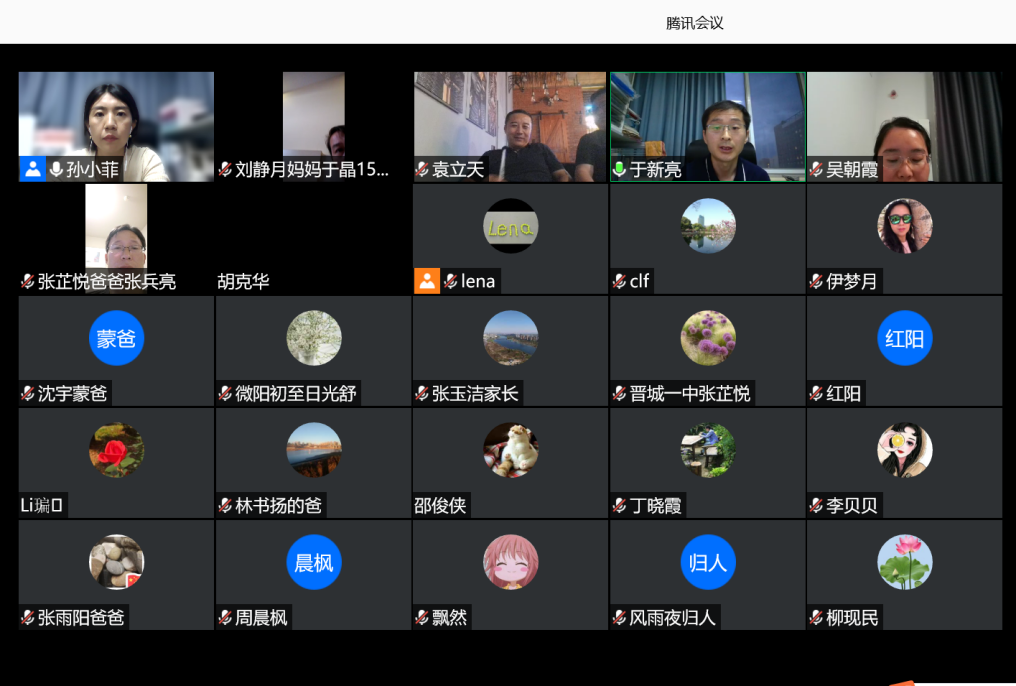Click the muted mic icon next to 飘然's name
Image resolution: width=1016 pixels, height=686 pixels.
[422, 617]
